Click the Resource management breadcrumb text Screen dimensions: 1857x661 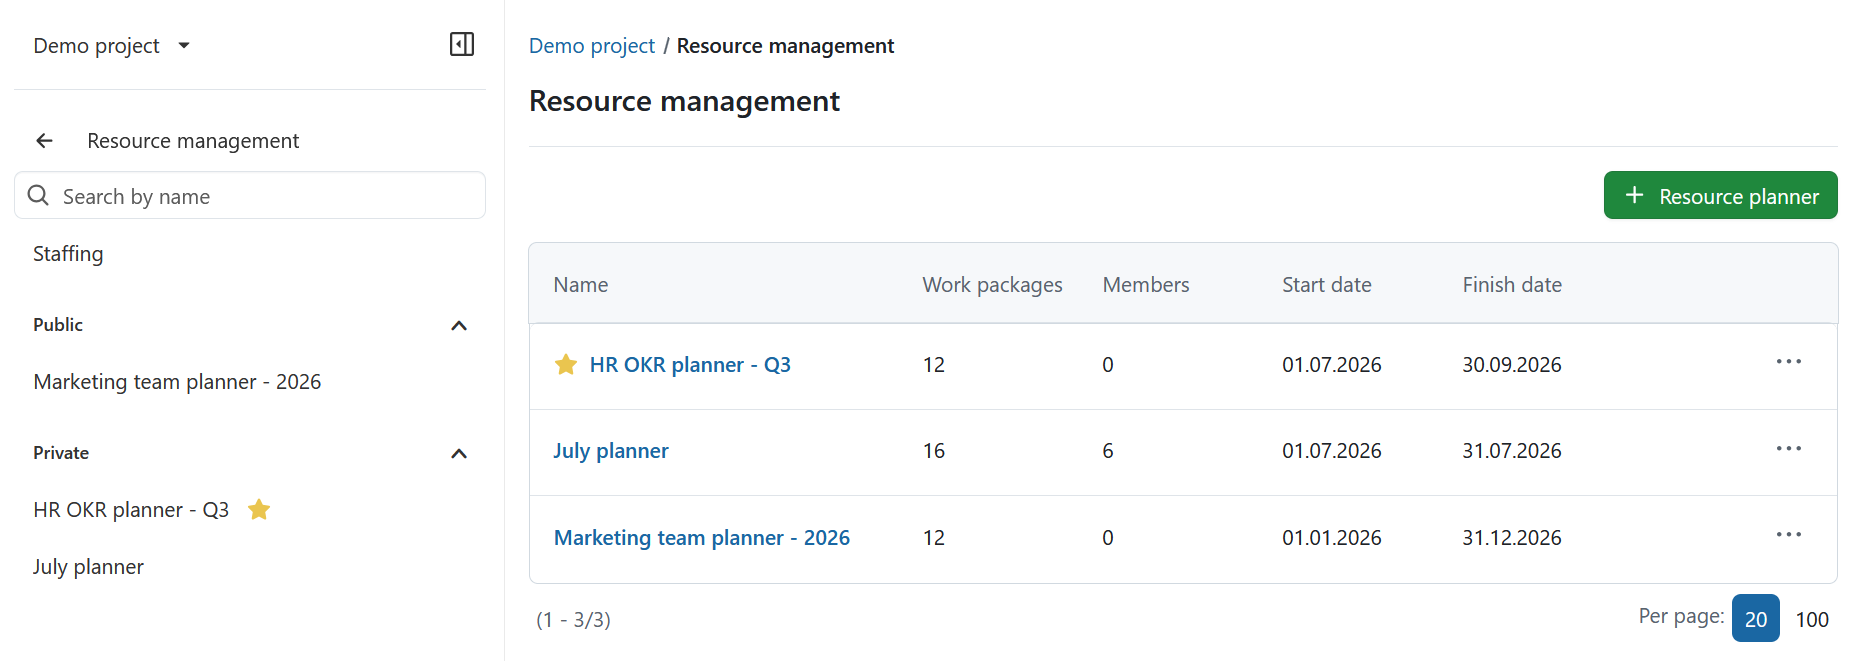coord(785,46)
